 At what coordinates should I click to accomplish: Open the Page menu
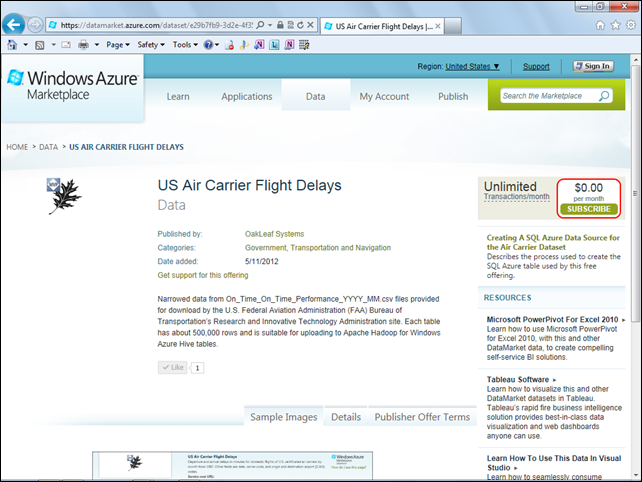[x=118, y=45]
